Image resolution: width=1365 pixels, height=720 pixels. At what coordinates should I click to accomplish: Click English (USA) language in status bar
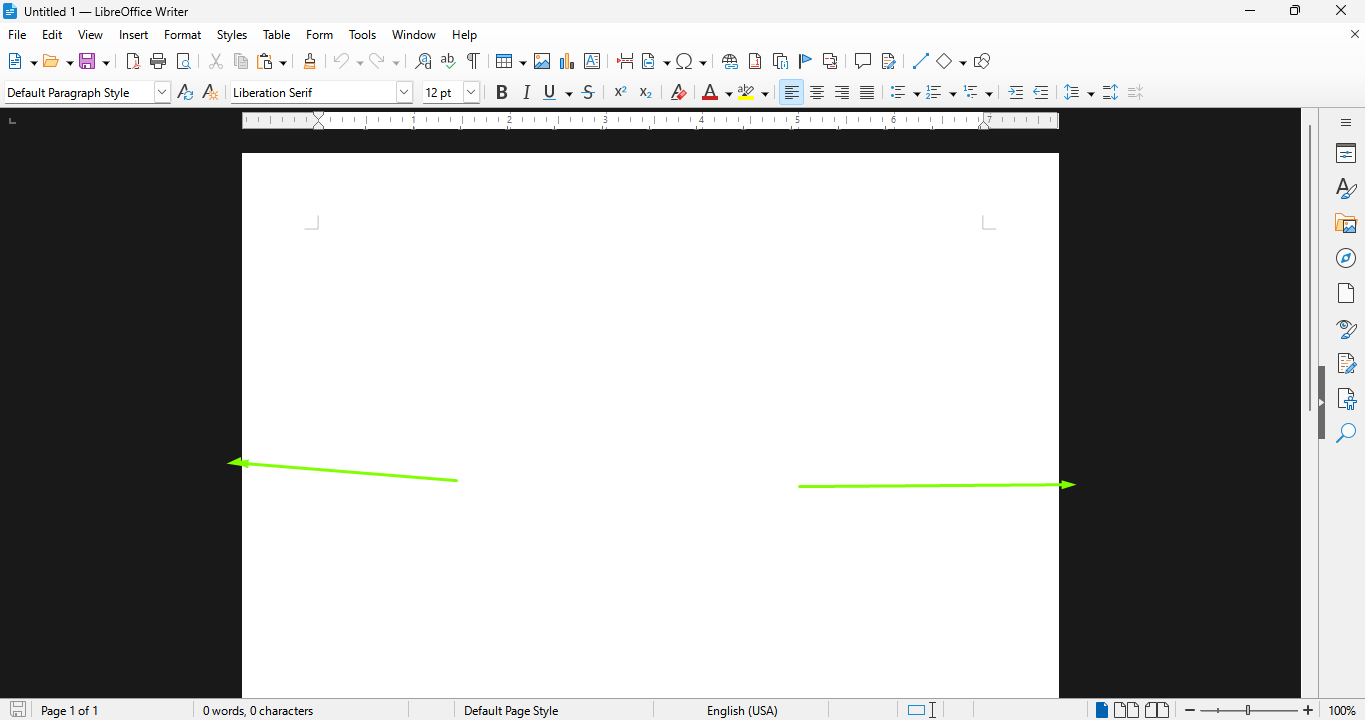(x=742, y=711)
